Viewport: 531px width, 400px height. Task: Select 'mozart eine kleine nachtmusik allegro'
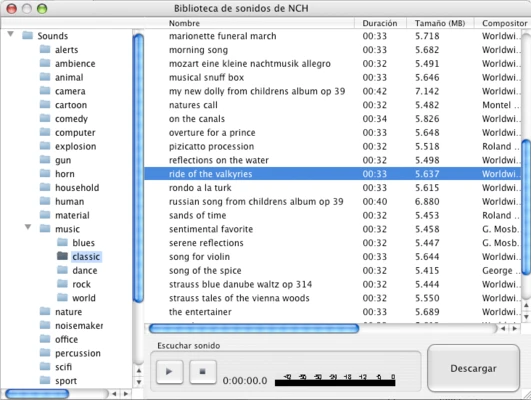click(332, 64)
